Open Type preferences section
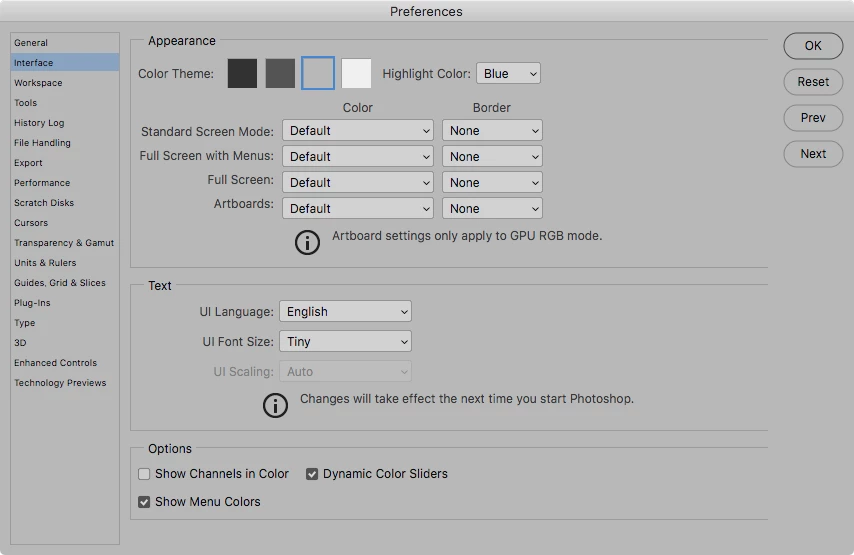The height and width of the screenshot is (555, 854). tap(65, 322)
